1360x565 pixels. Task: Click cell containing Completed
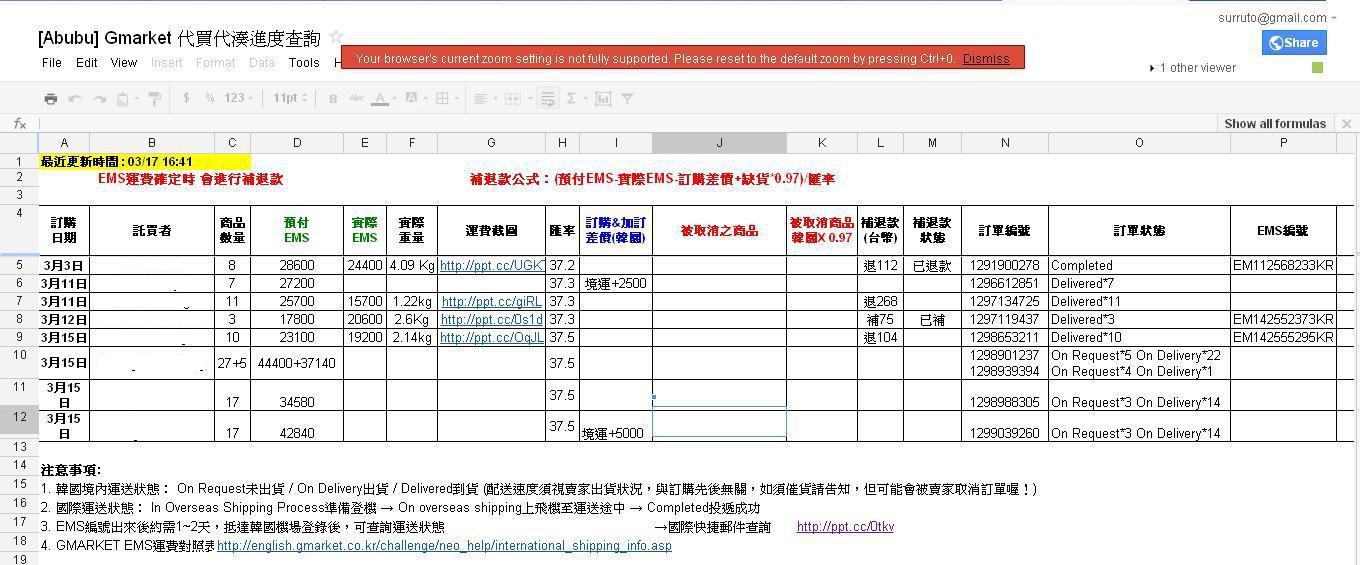click(1139, 265)
